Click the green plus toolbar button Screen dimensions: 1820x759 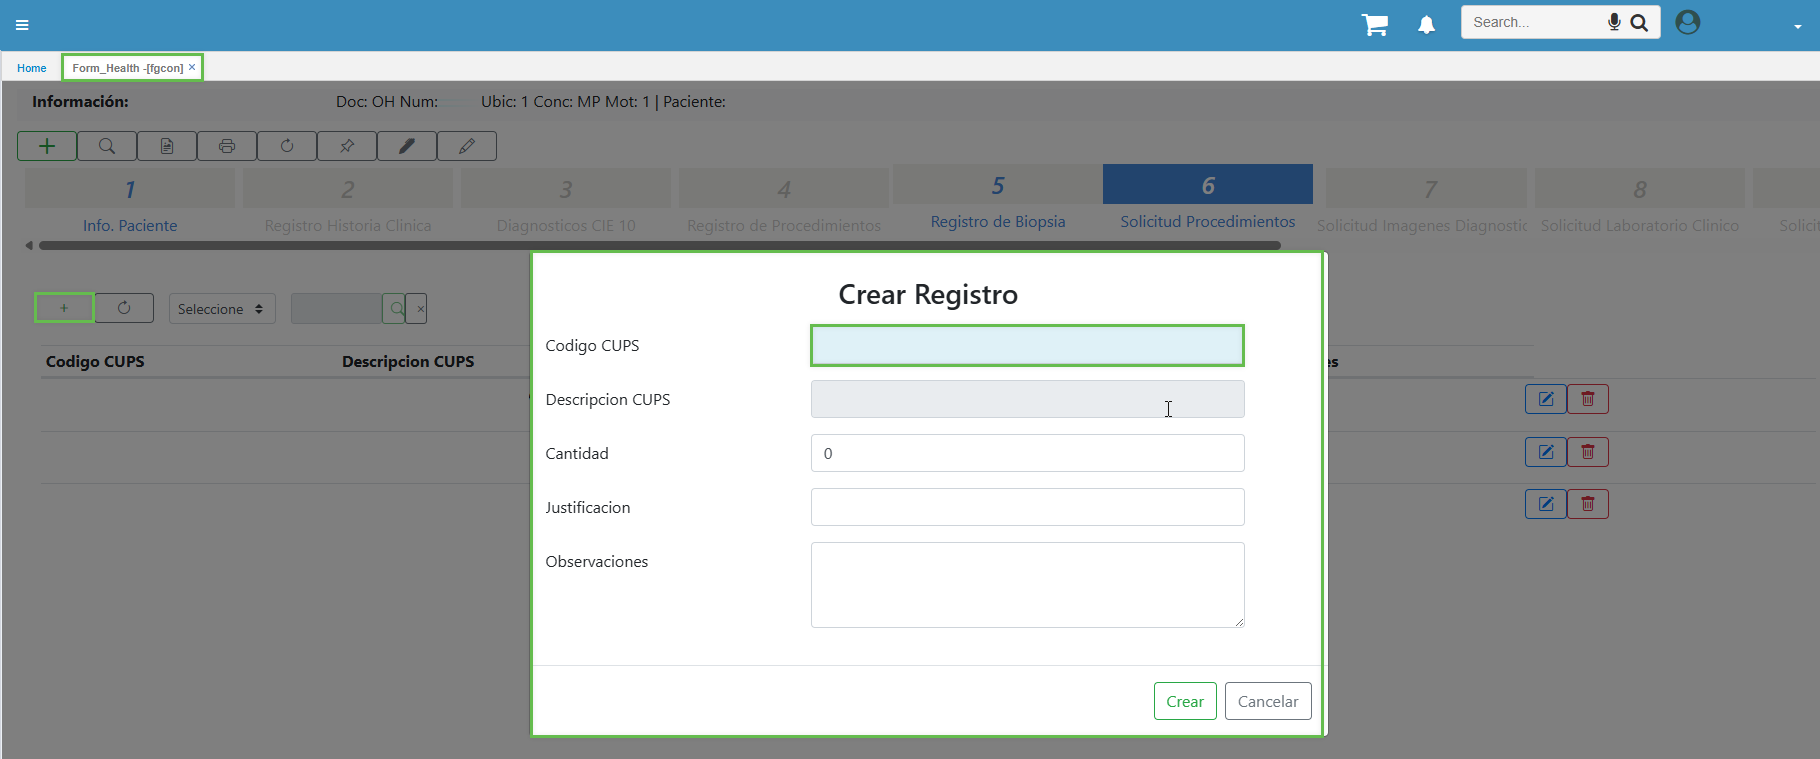coord(47,146)
